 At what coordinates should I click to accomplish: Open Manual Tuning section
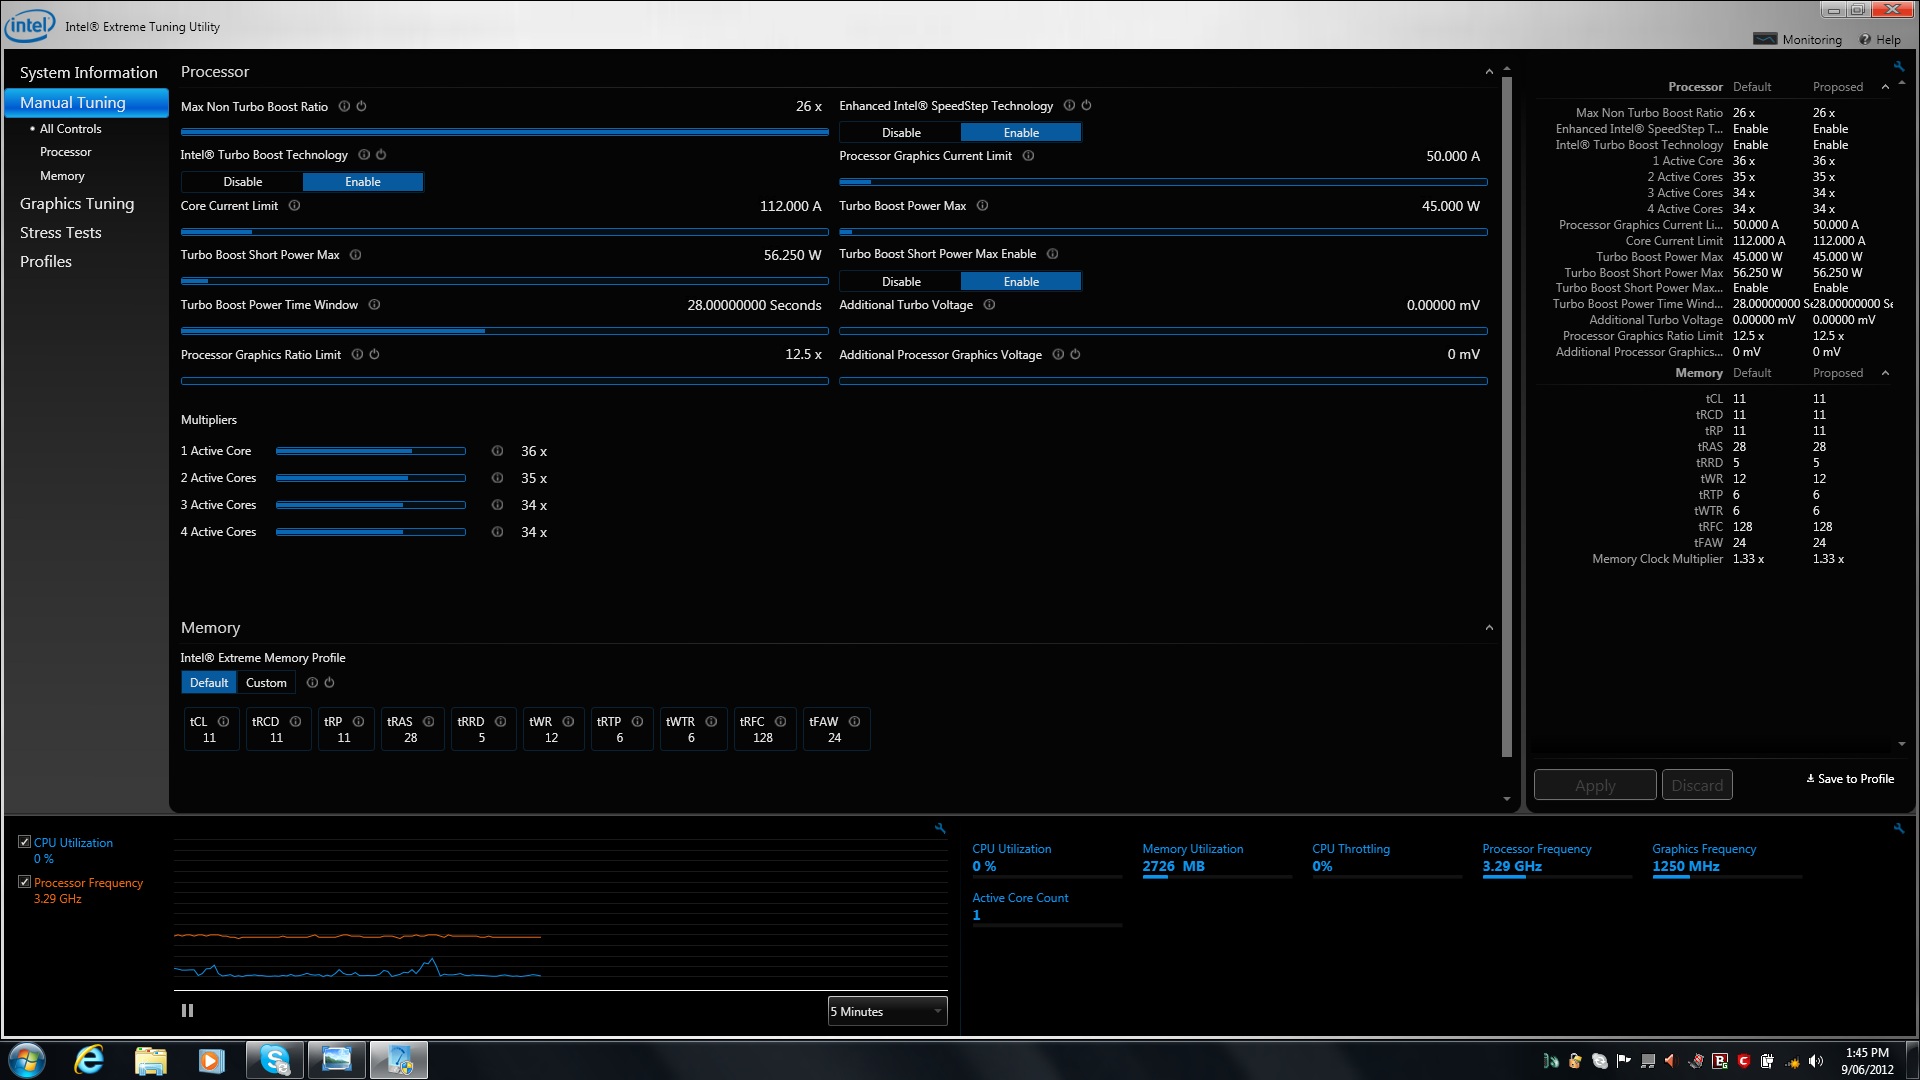(x=86, y=103)
